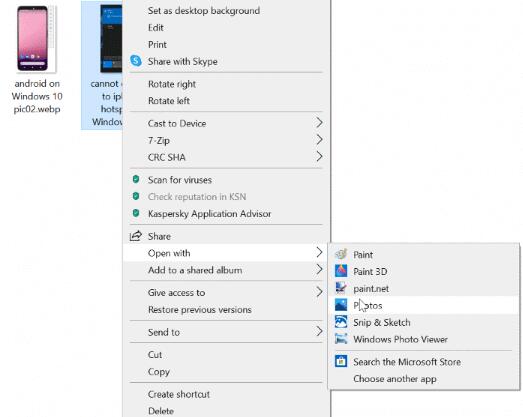Click the Share arrow icon
This screenshot has width=523, height=417.
[136, 236]
